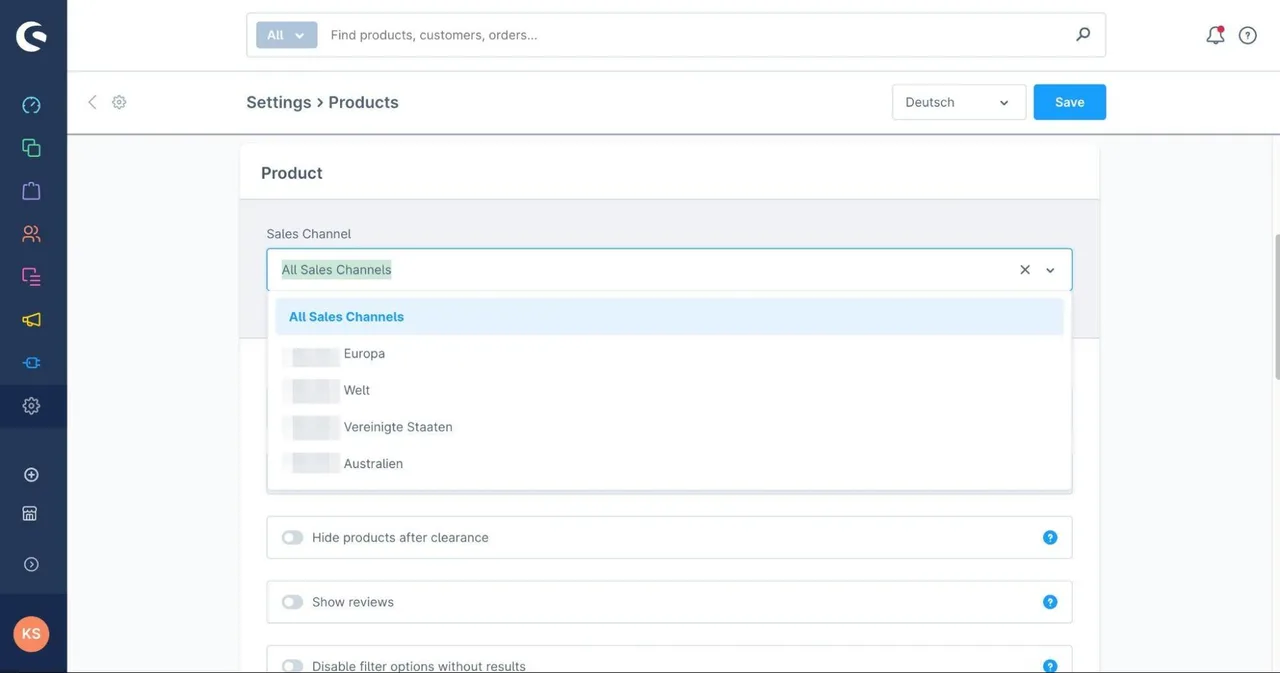Open the Marketing megaphone icon
The height and width of the screenshot is (673, 1280).
point(31,320)
